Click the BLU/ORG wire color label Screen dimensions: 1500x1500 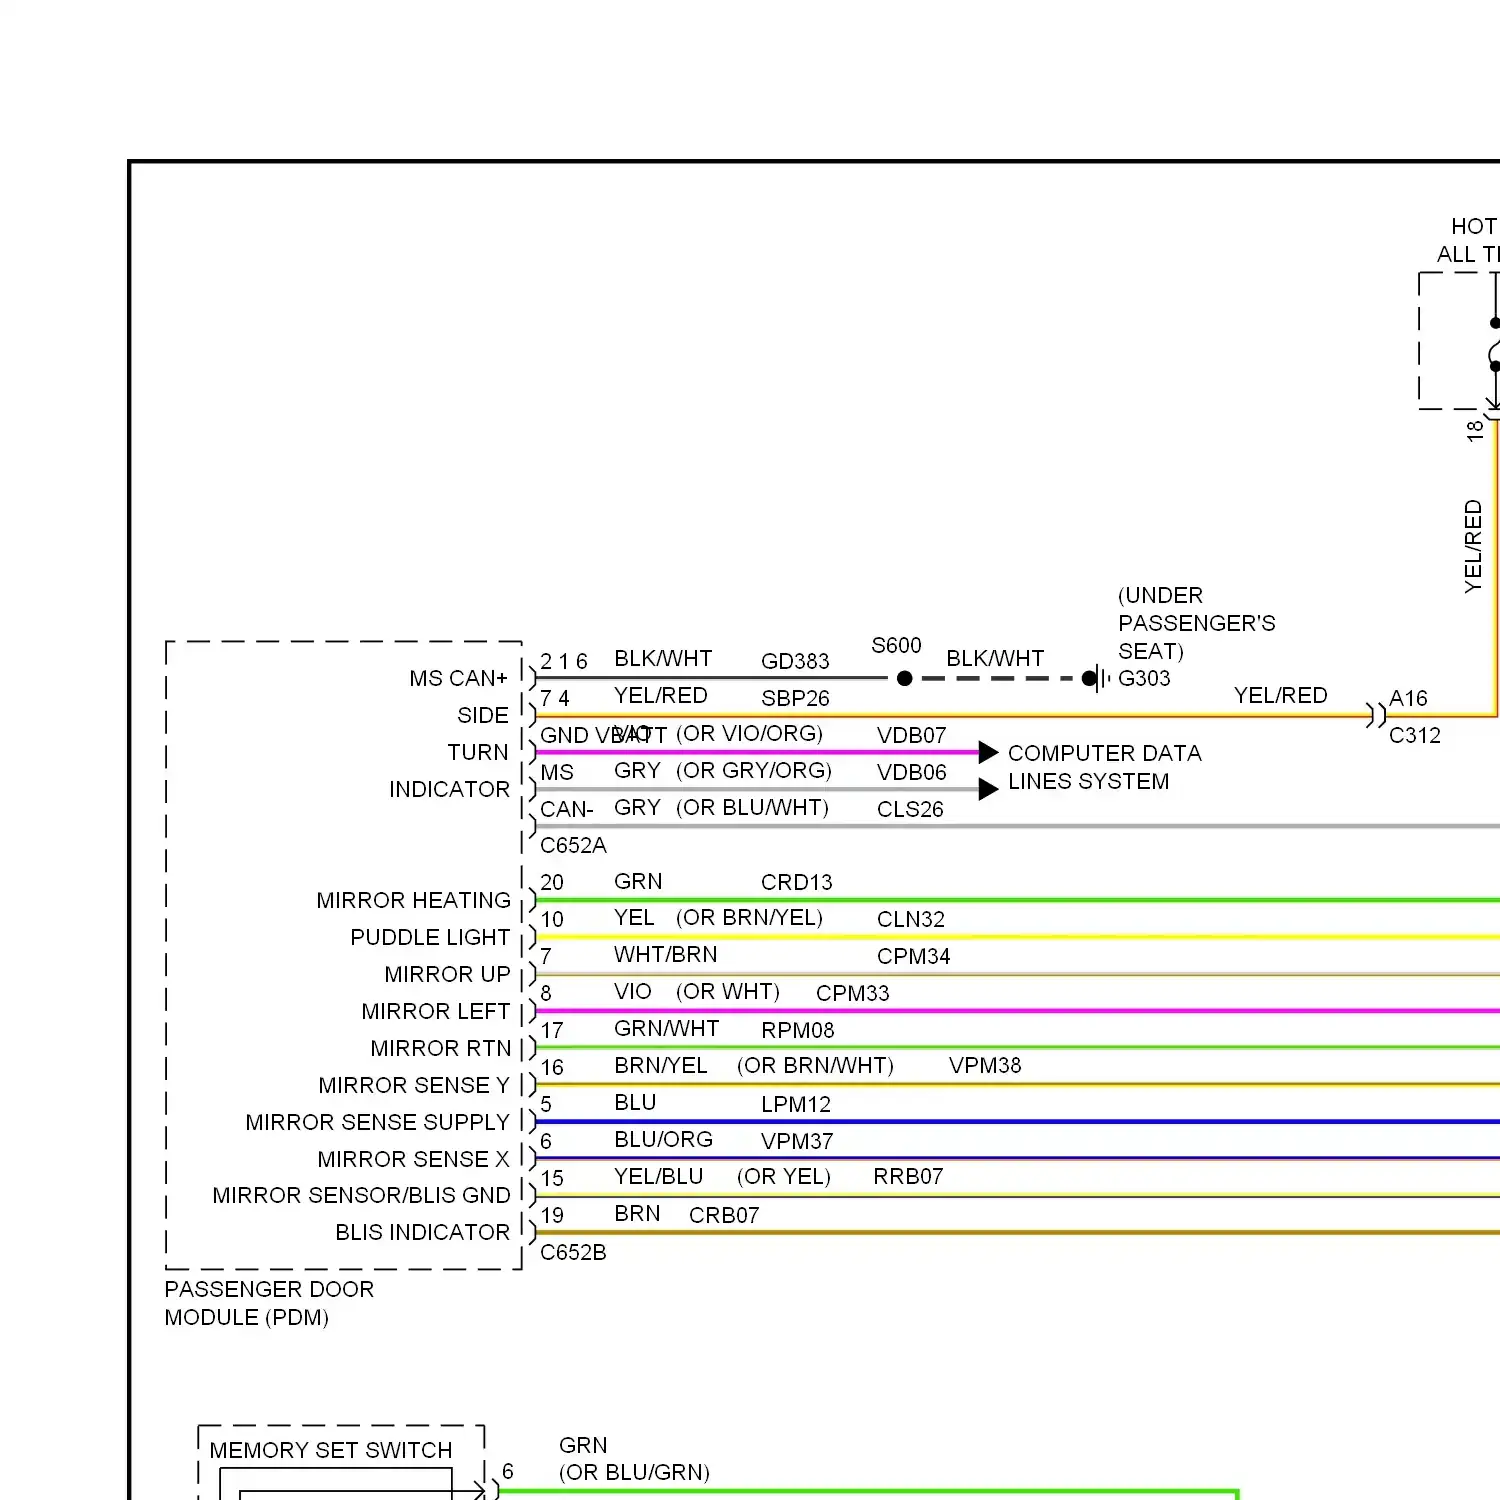point(663,1139)
